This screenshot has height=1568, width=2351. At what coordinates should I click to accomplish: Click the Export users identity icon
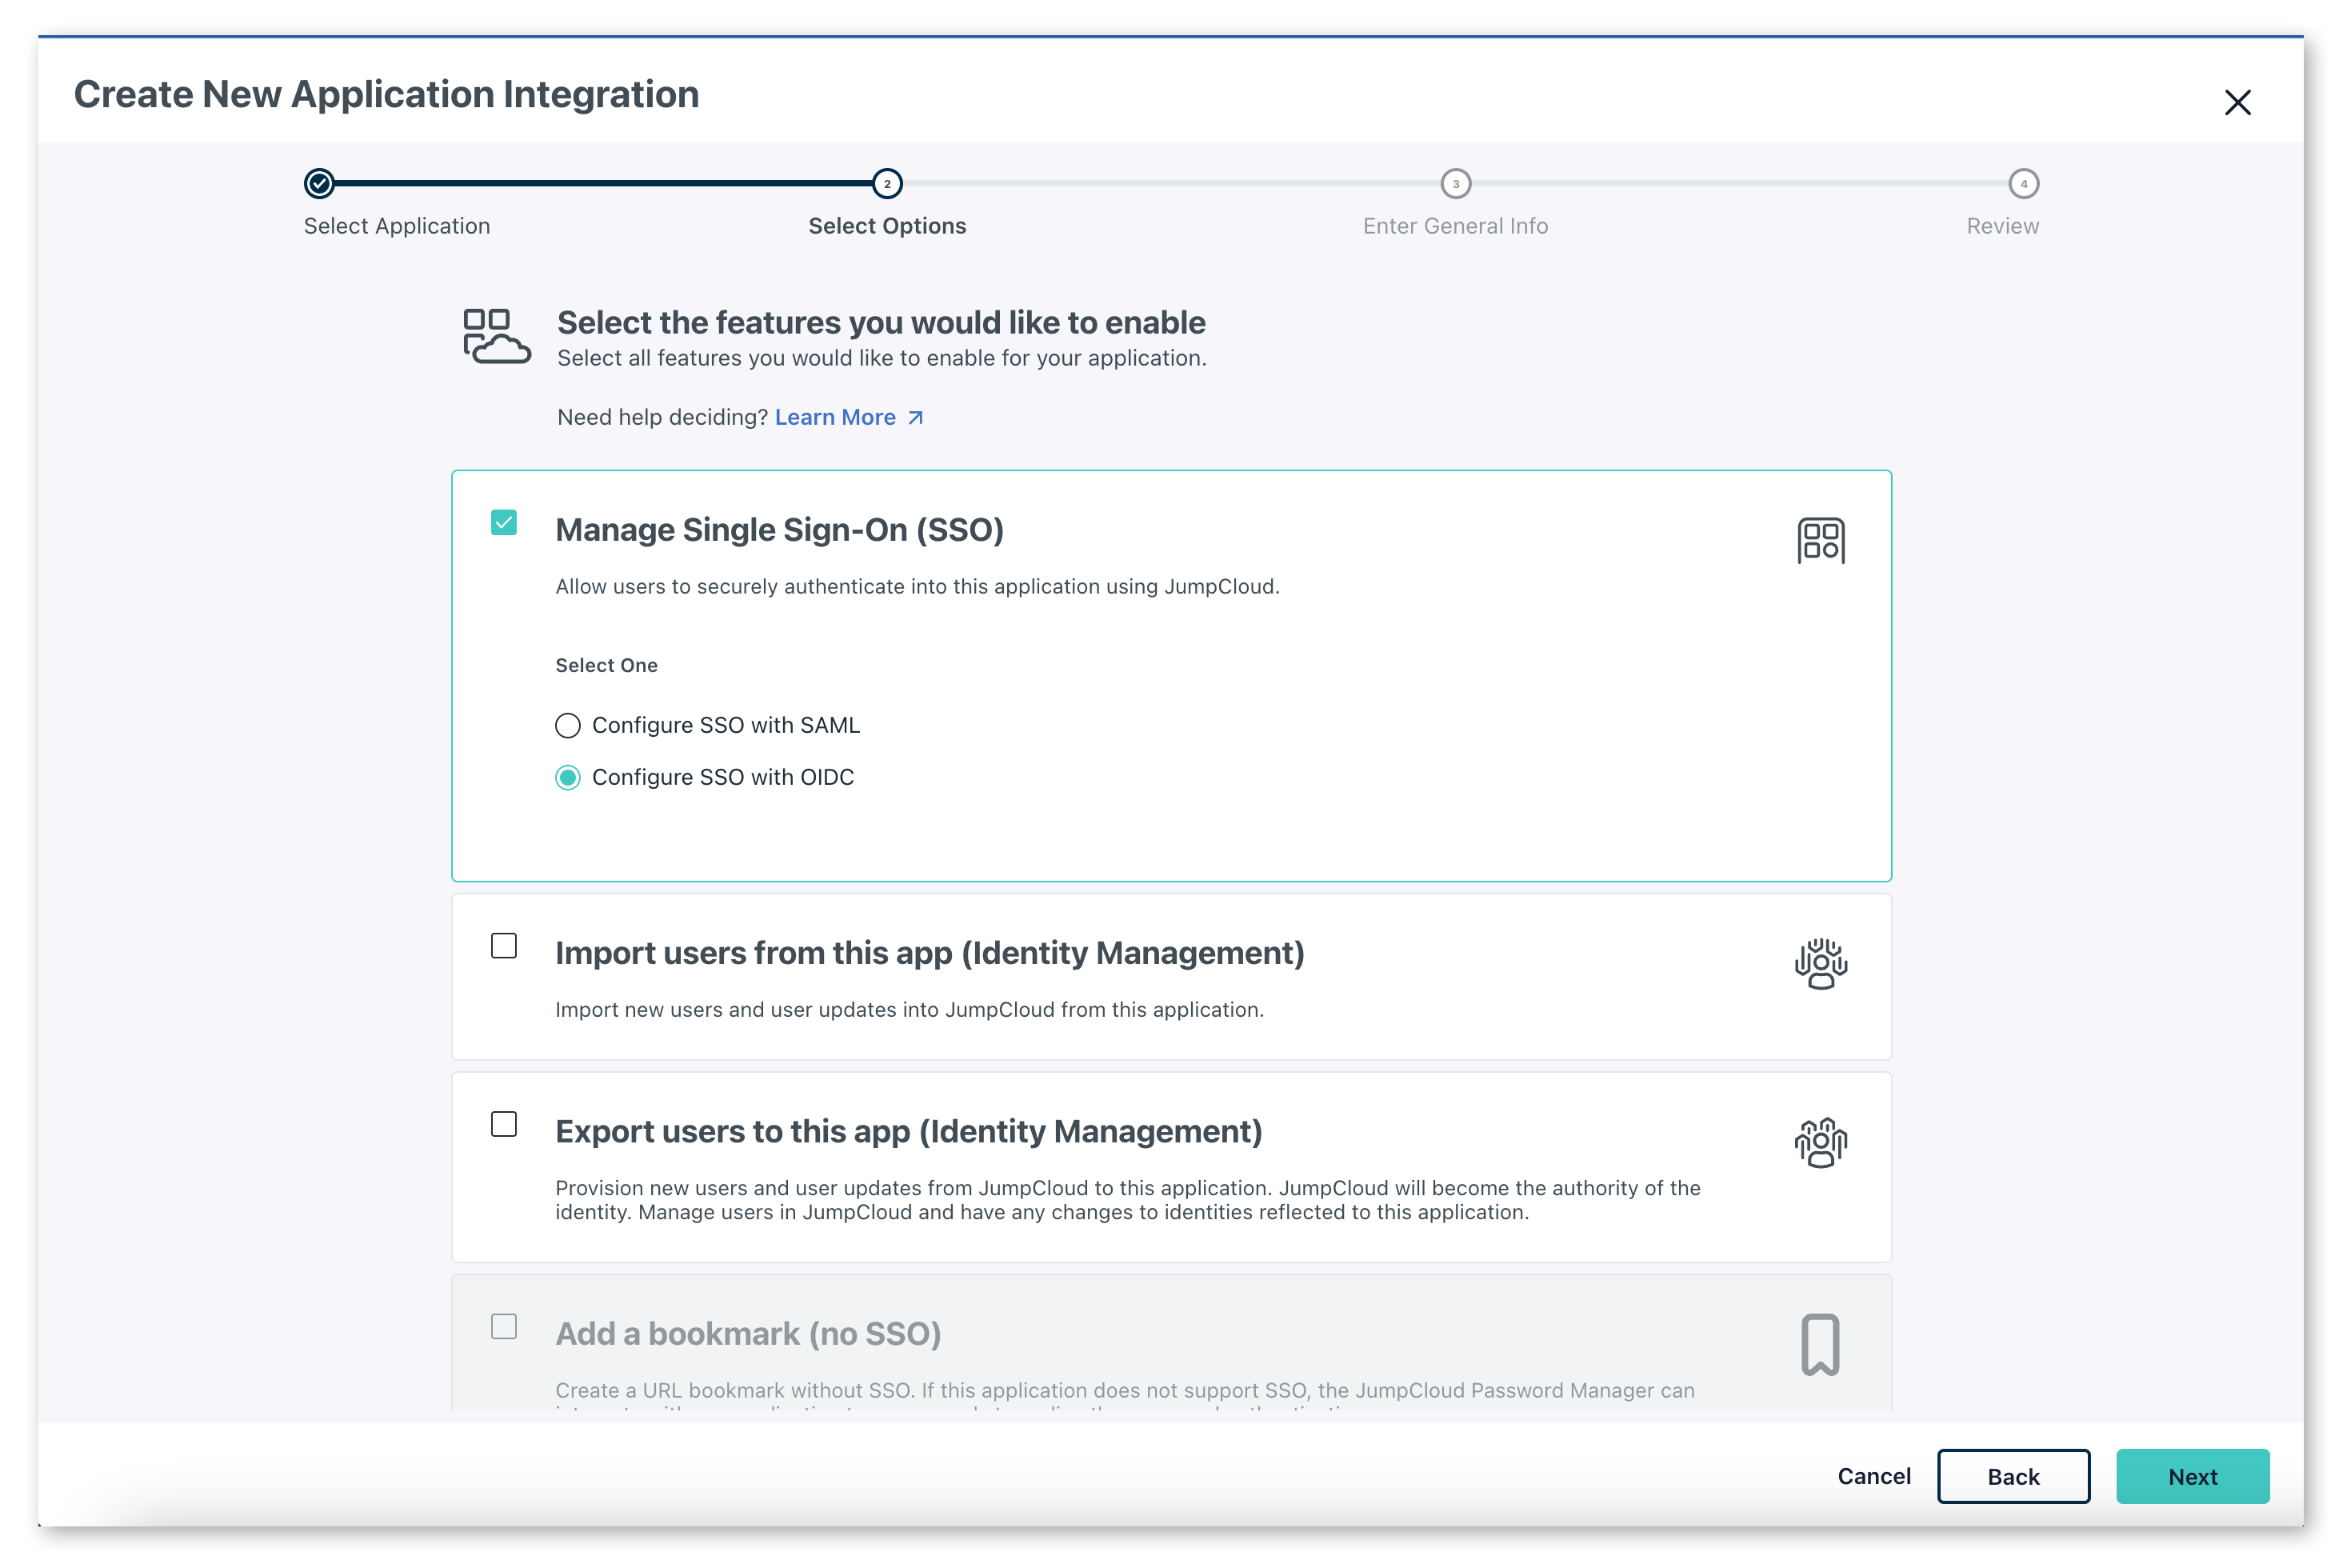tap(1820, 1142)
